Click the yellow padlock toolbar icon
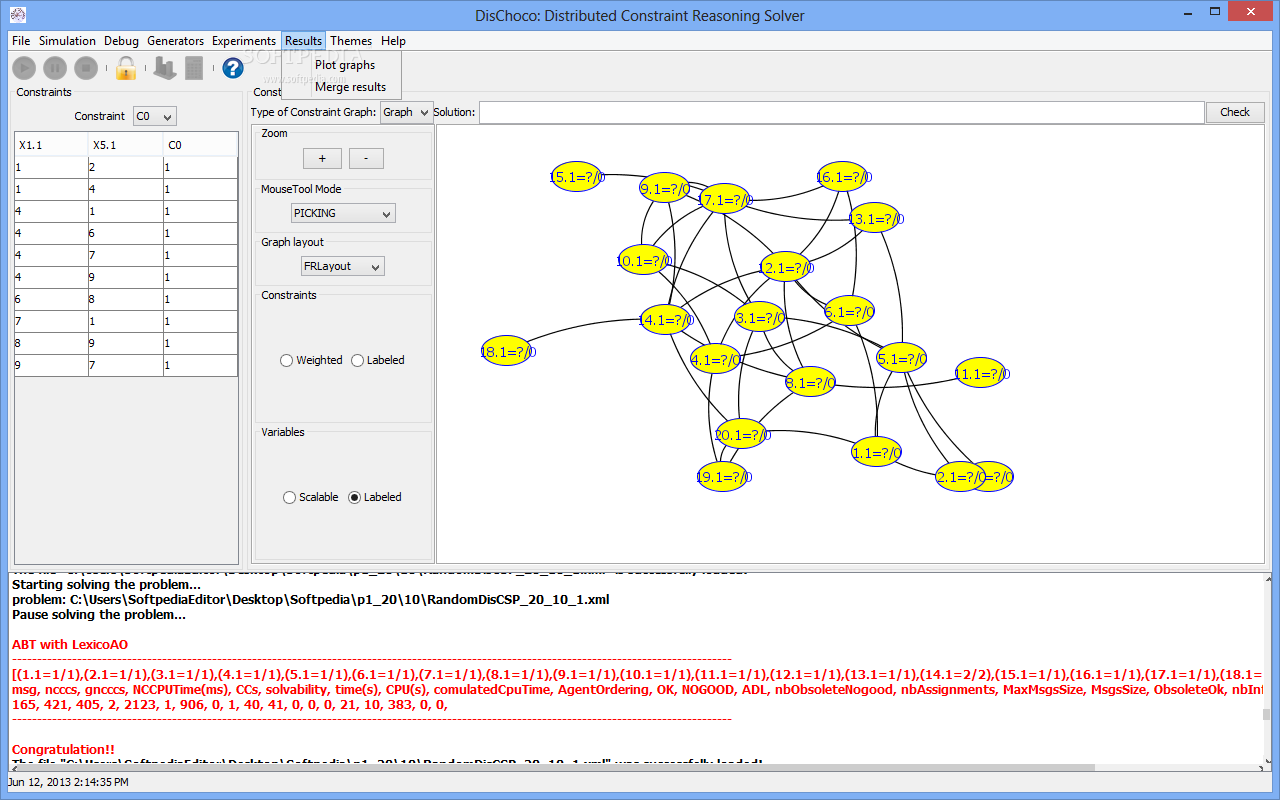Screen dimensions: 1280x800 click(x=125, y=68)
